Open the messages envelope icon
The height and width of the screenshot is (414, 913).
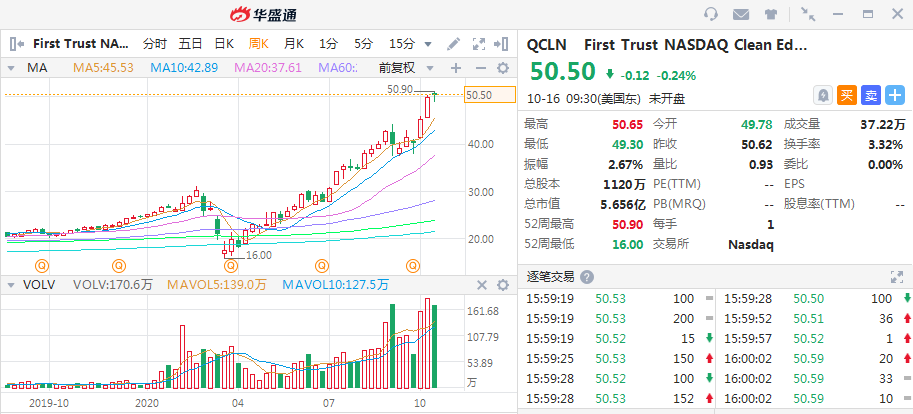pyautogui.click(x=741, y=15)
